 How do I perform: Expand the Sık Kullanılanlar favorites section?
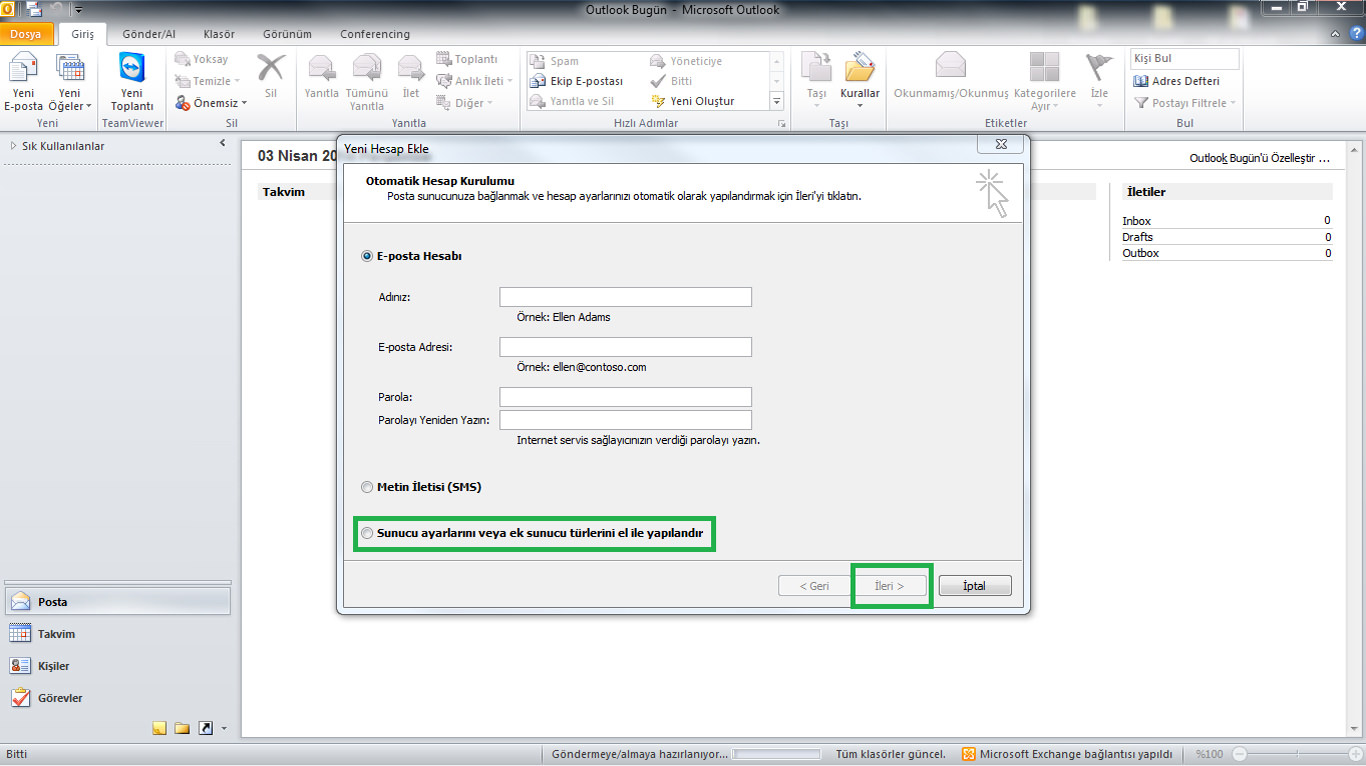pyautogui.click(x=13, y=146)
